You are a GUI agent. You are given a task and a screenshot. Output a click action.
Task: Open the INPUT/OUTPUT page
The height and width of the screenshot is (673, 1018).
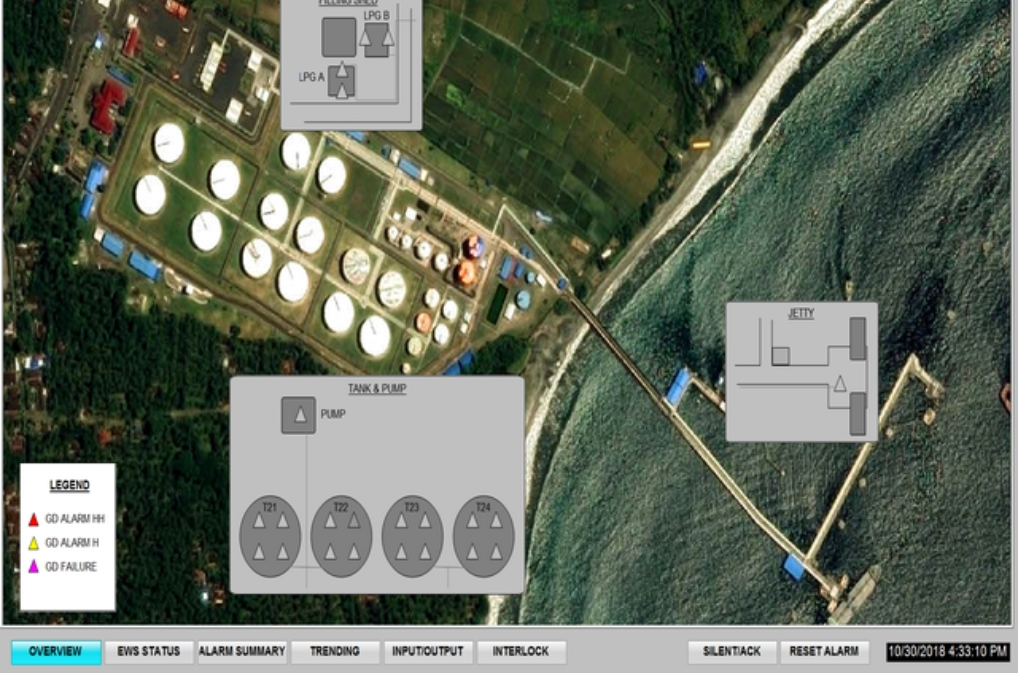click(428, 652)
